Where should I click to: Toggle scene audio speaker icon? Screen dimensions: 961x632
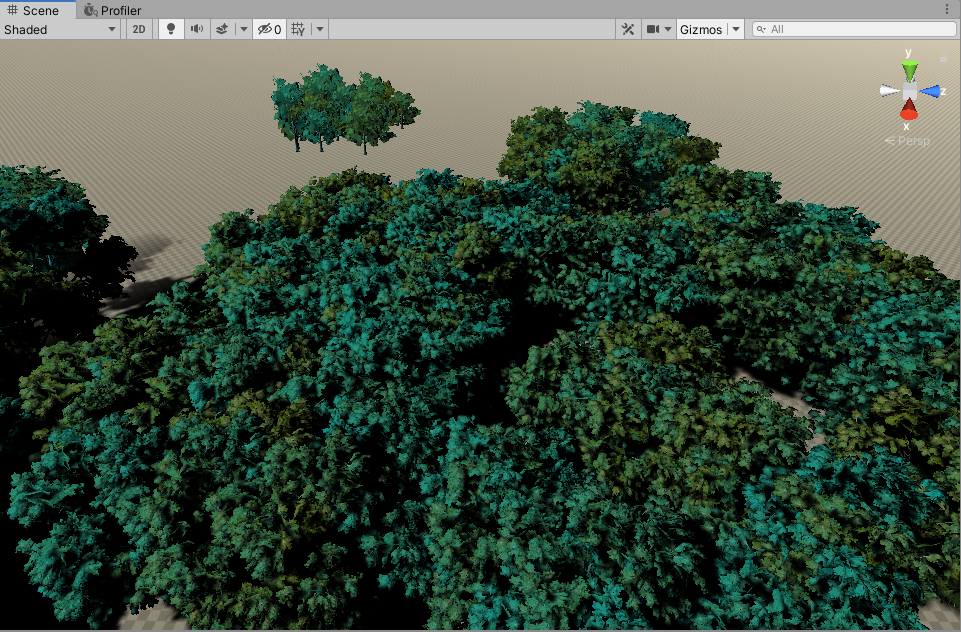pyautogui.click(x=197, y=29)
